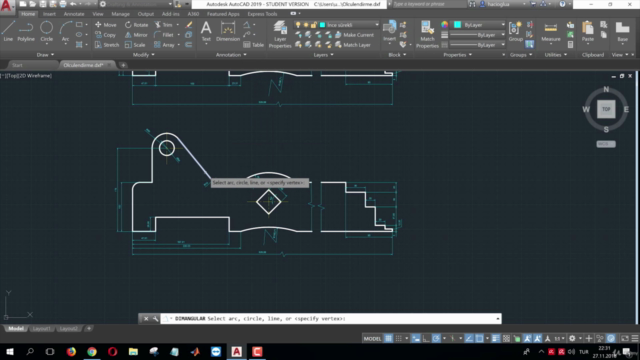Click the Erase tool icon
Screen dimensions: 640x360
pyautogui.click(x=189, y=25)
